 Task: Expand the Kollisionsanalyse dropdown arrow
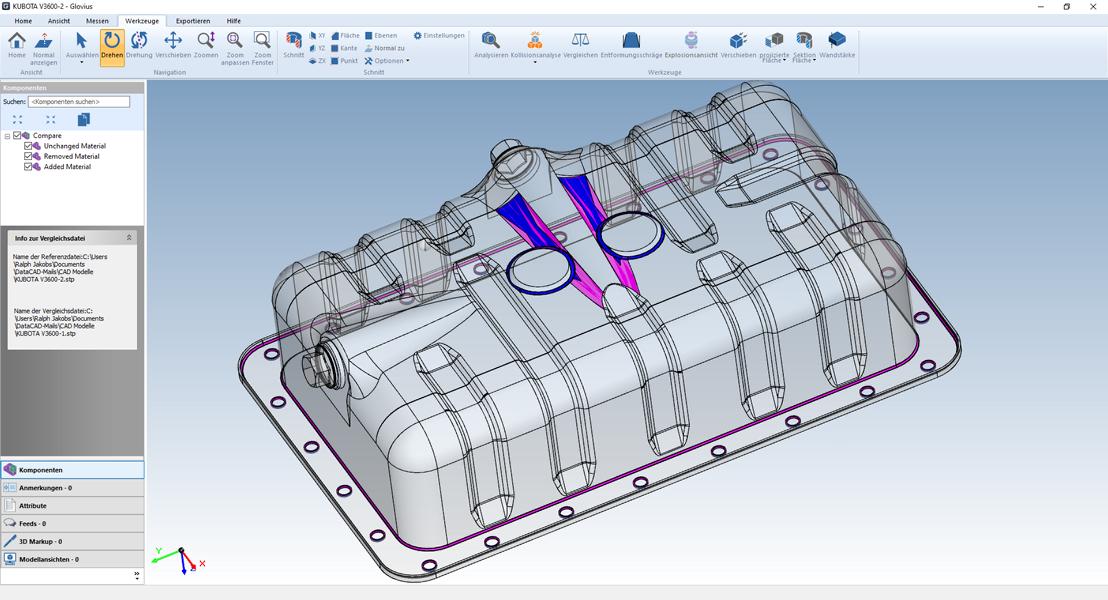click(x=535, y=62)
